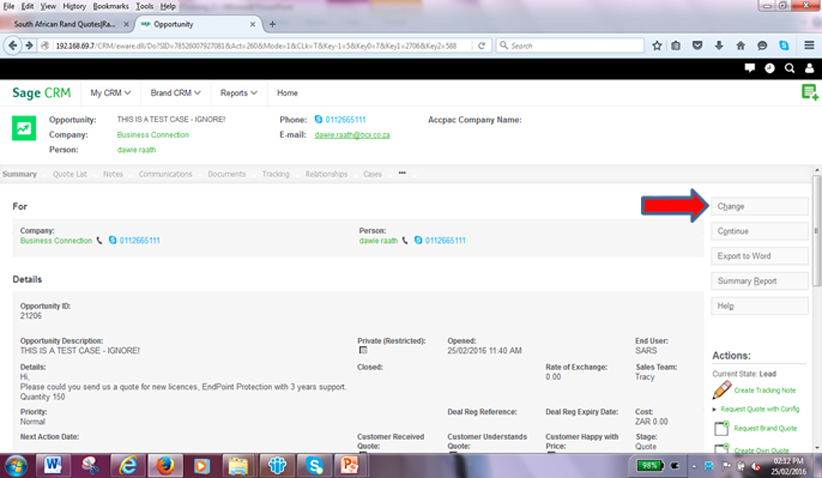Open the Sage CRM notifications chat icon
Screen dimensions: 822x478
[750, 68]
